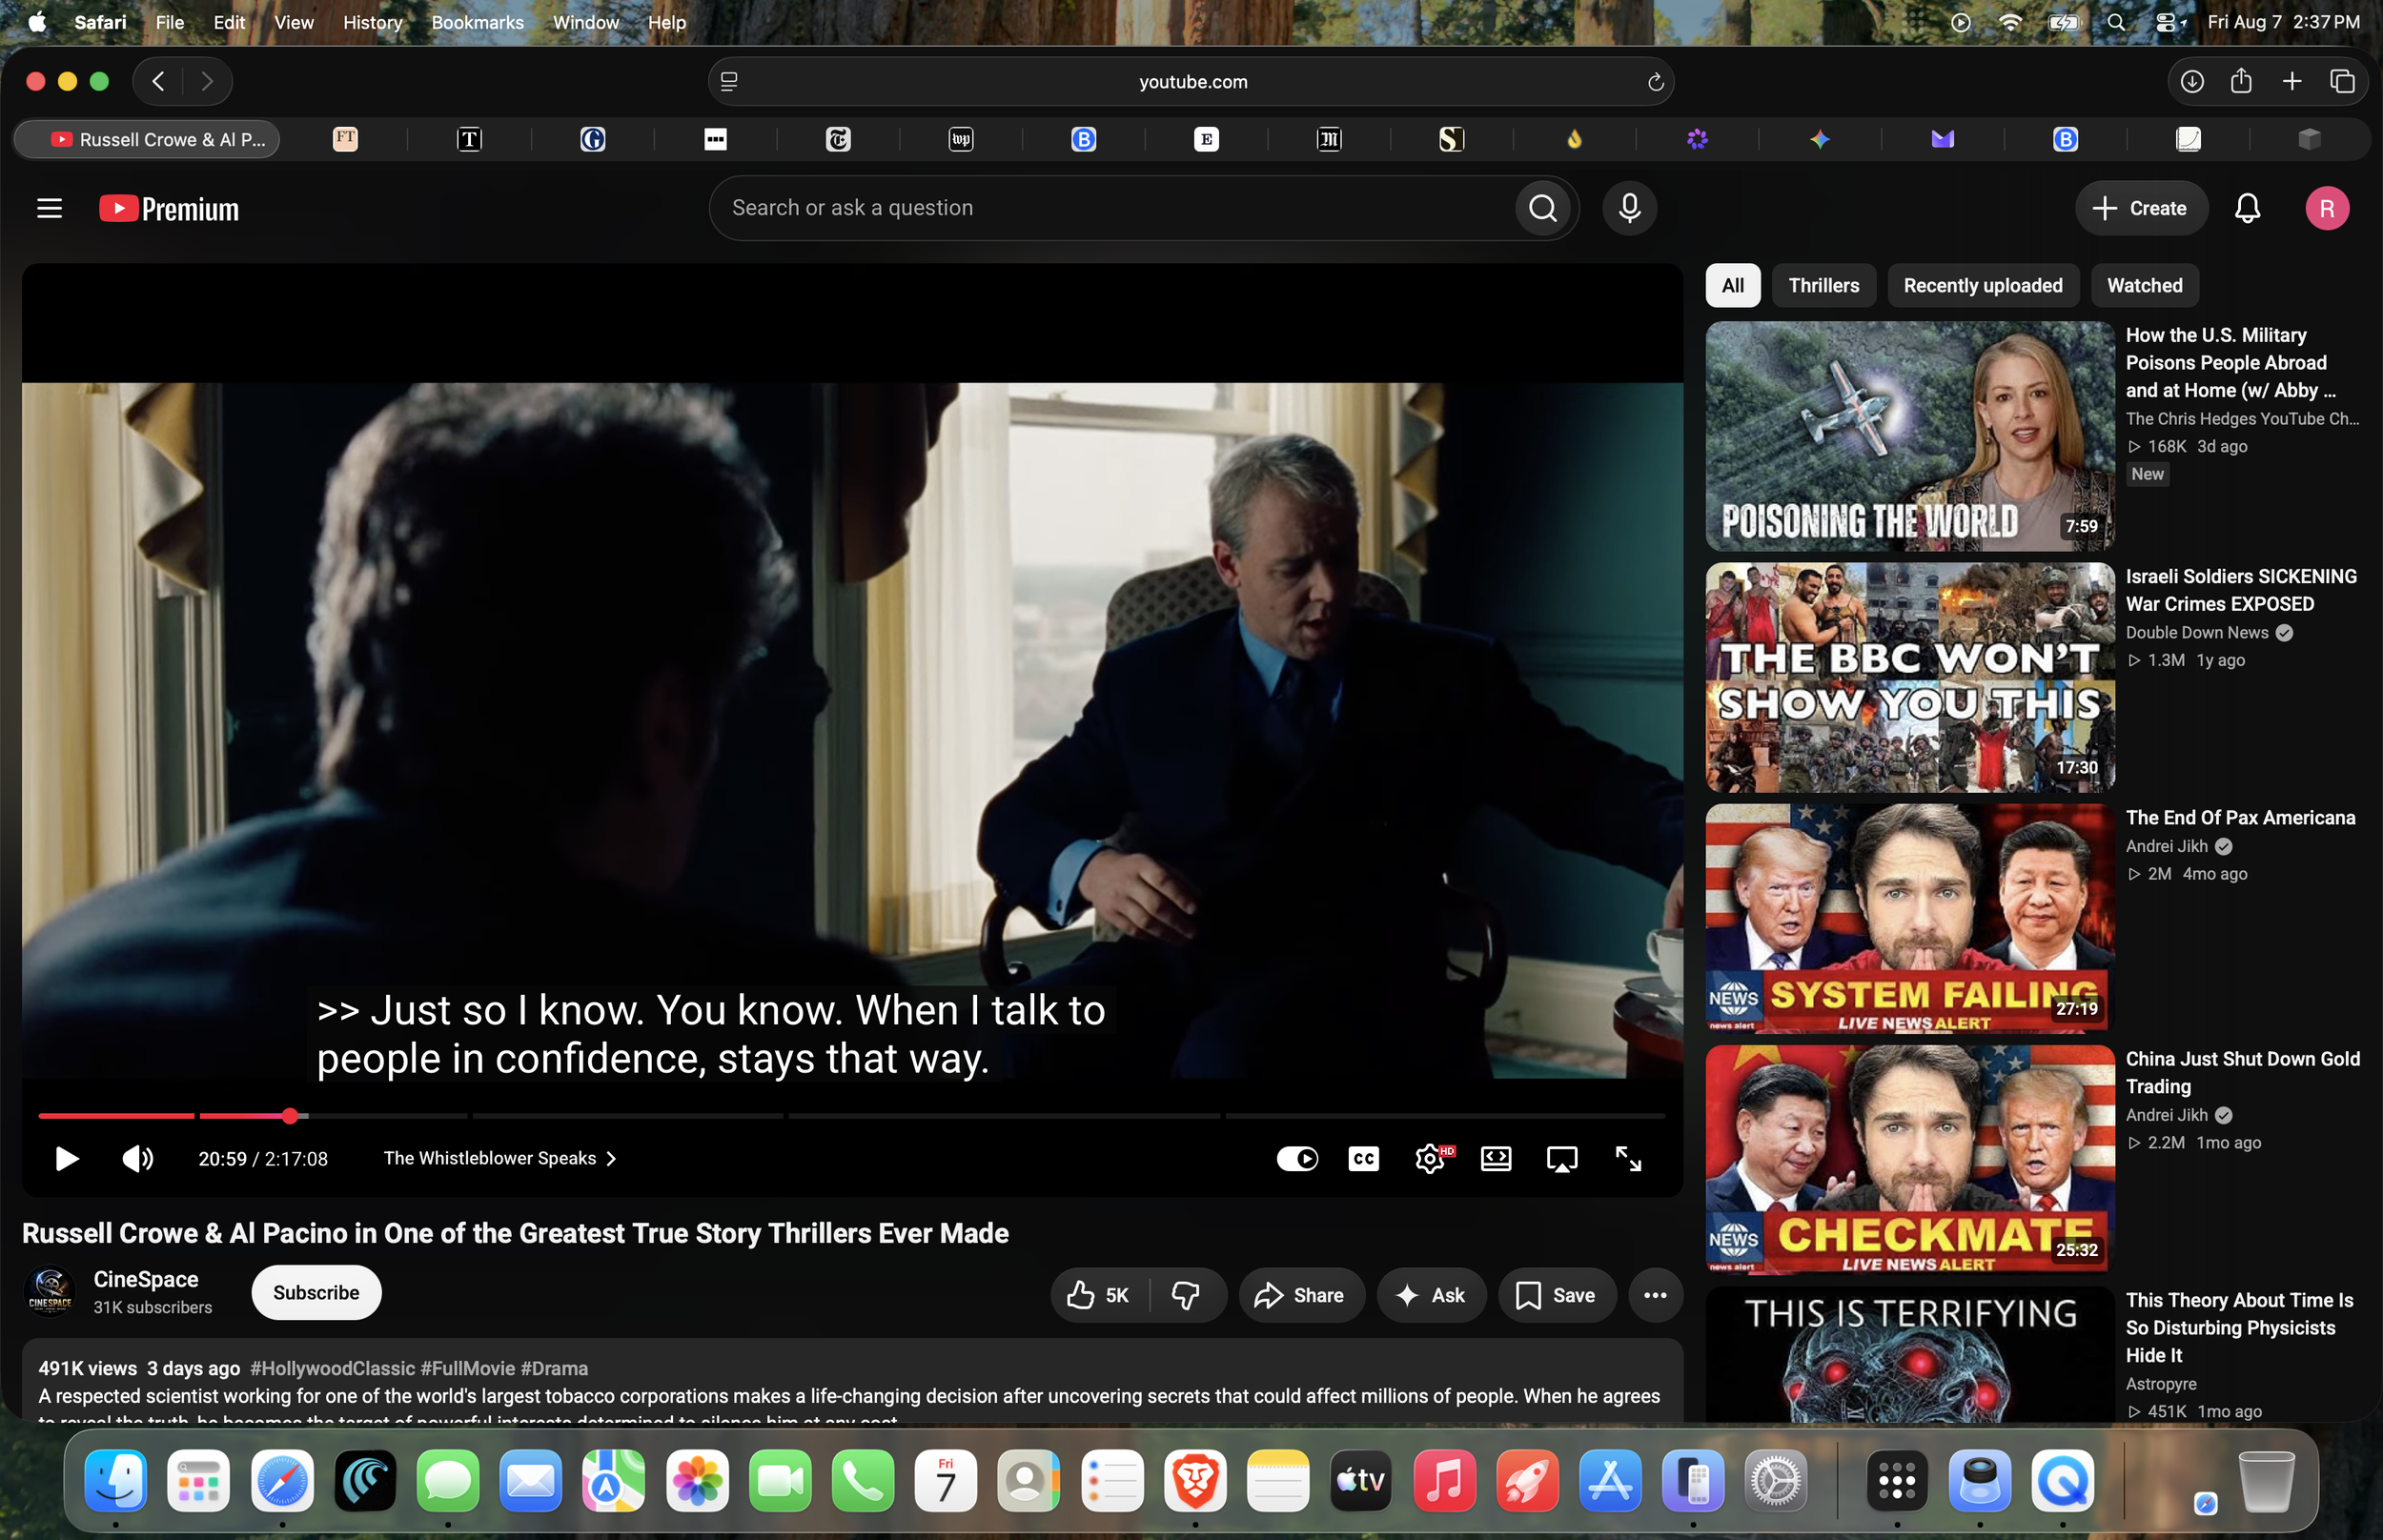
Task: Toggle autoplay switch in player
Action: 1297,1158
